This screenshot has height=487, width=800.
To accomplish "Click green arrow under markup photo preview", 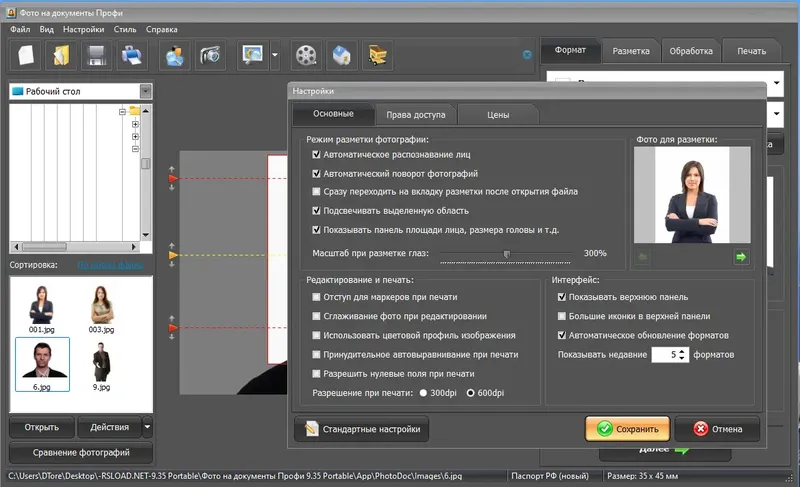I will click(741, 257).
